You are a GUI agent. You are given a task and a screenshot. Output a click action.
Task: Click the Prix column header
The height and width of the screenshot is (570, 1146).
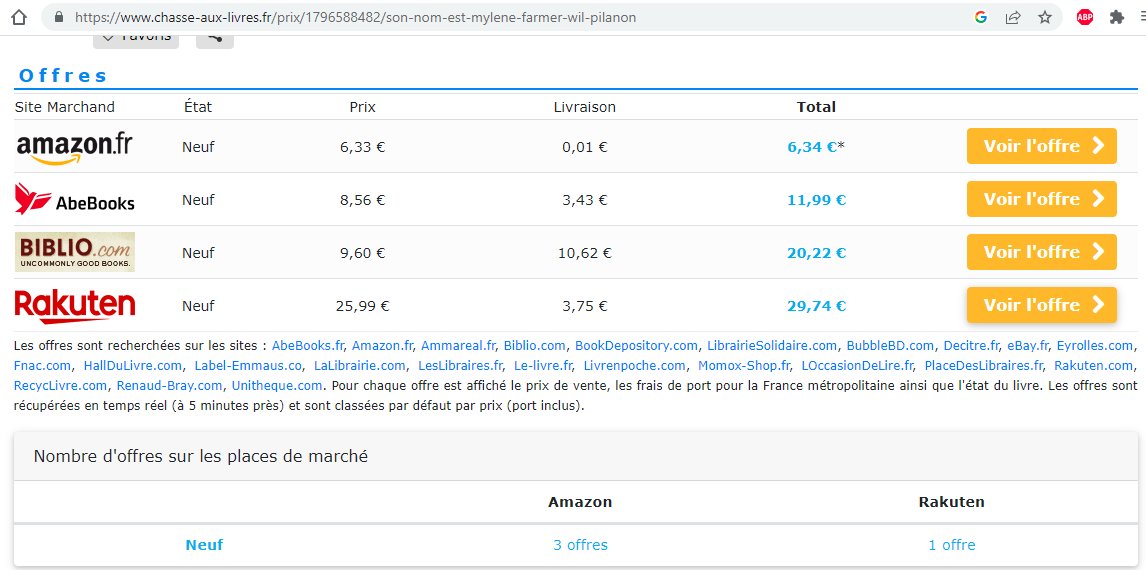tap(363, 107)
